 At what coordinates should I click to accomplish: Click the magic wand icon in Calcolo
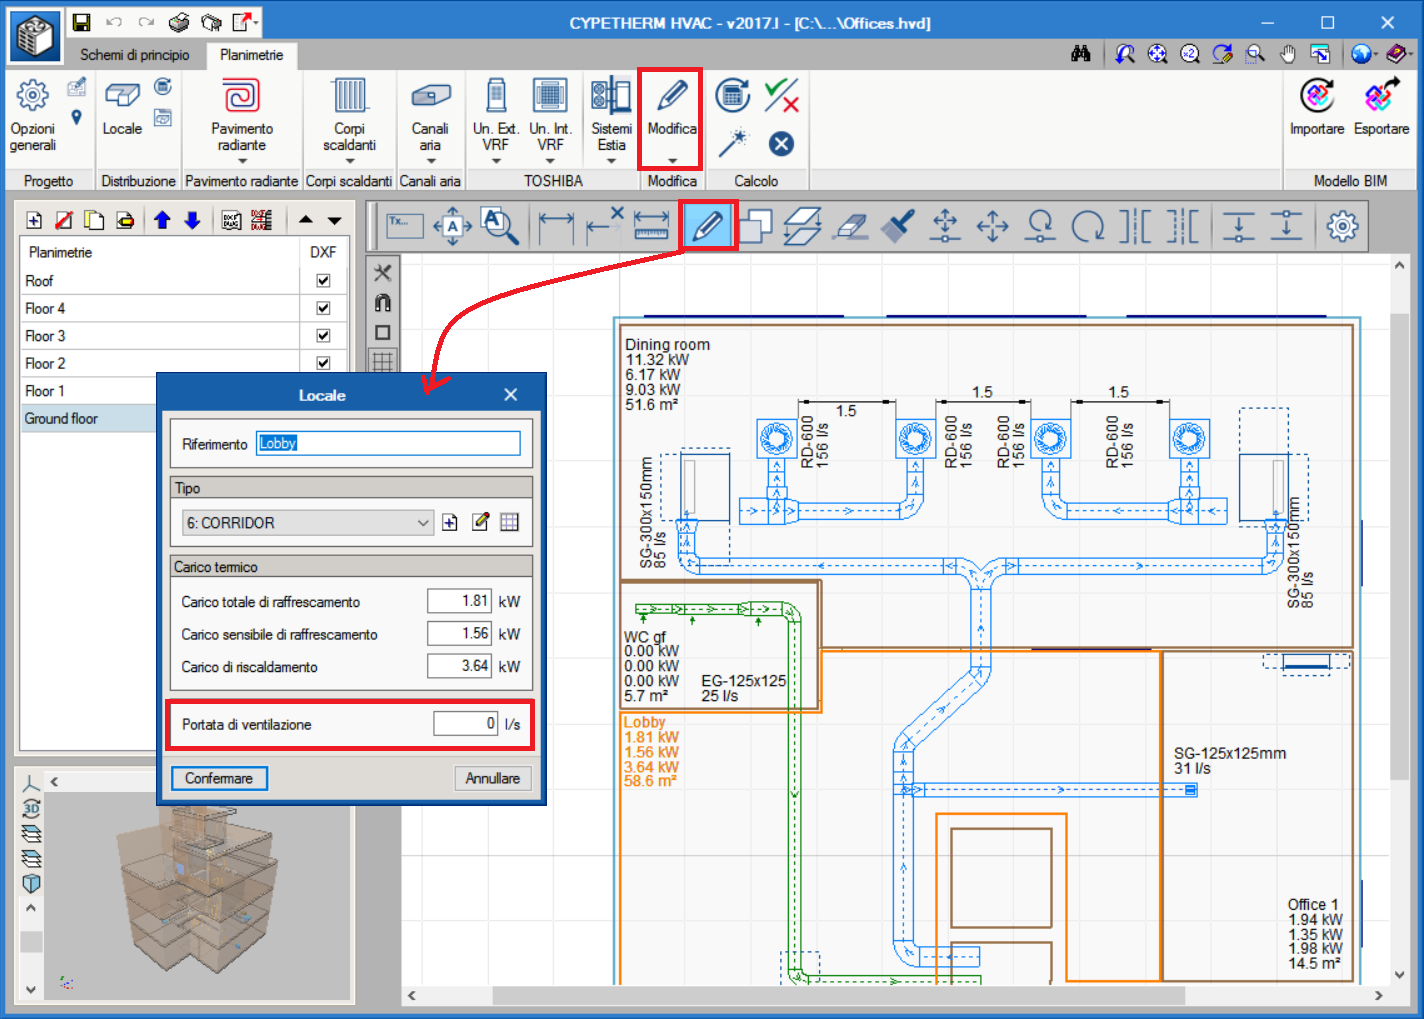pyautogui.click(x=733, y=143)
